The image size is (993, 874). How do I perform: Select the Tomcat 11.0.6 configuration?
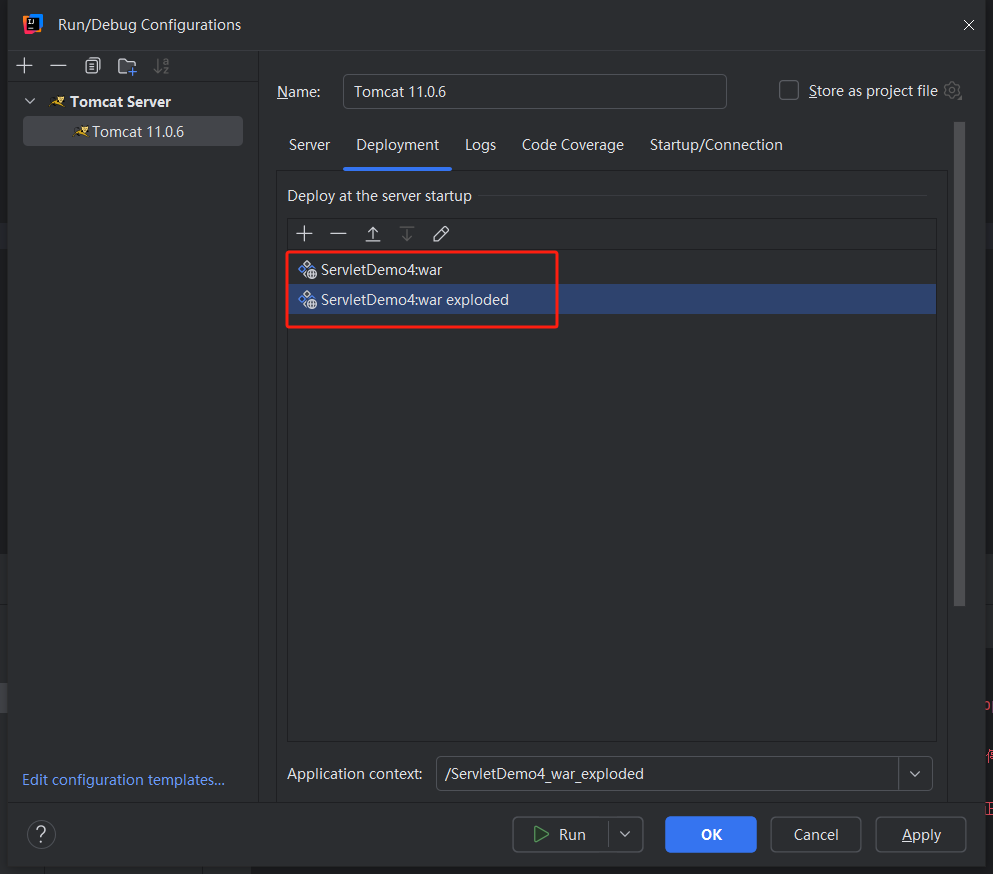133,131
